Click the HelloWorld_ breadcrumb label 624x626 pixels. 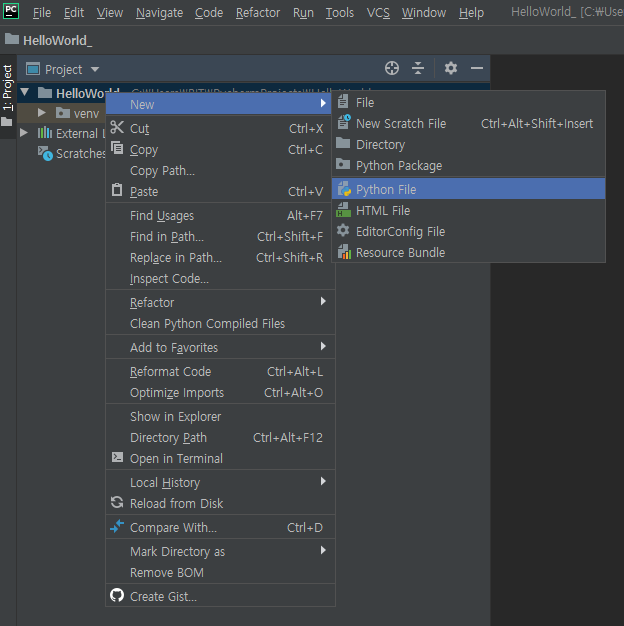pos(57,40)
